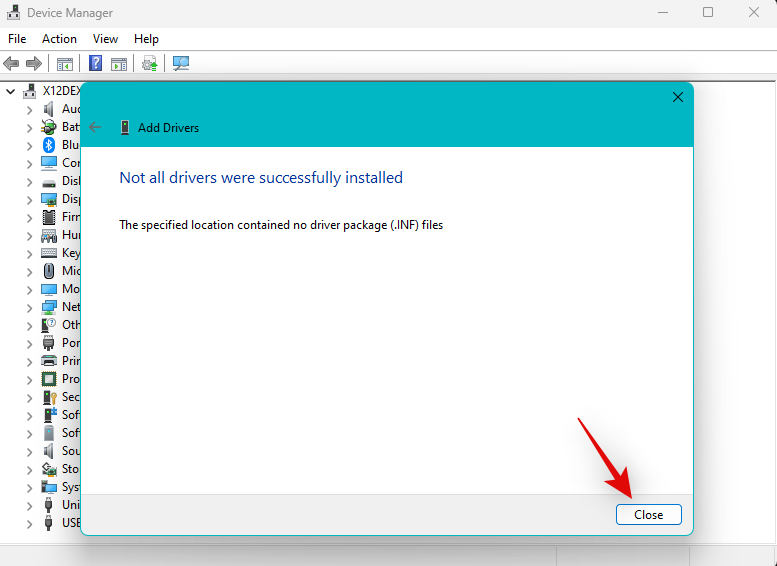Viewport: 777px width, 566px height.
Task: Expand the Key category chevron
Action: click(x=29, y=253)
